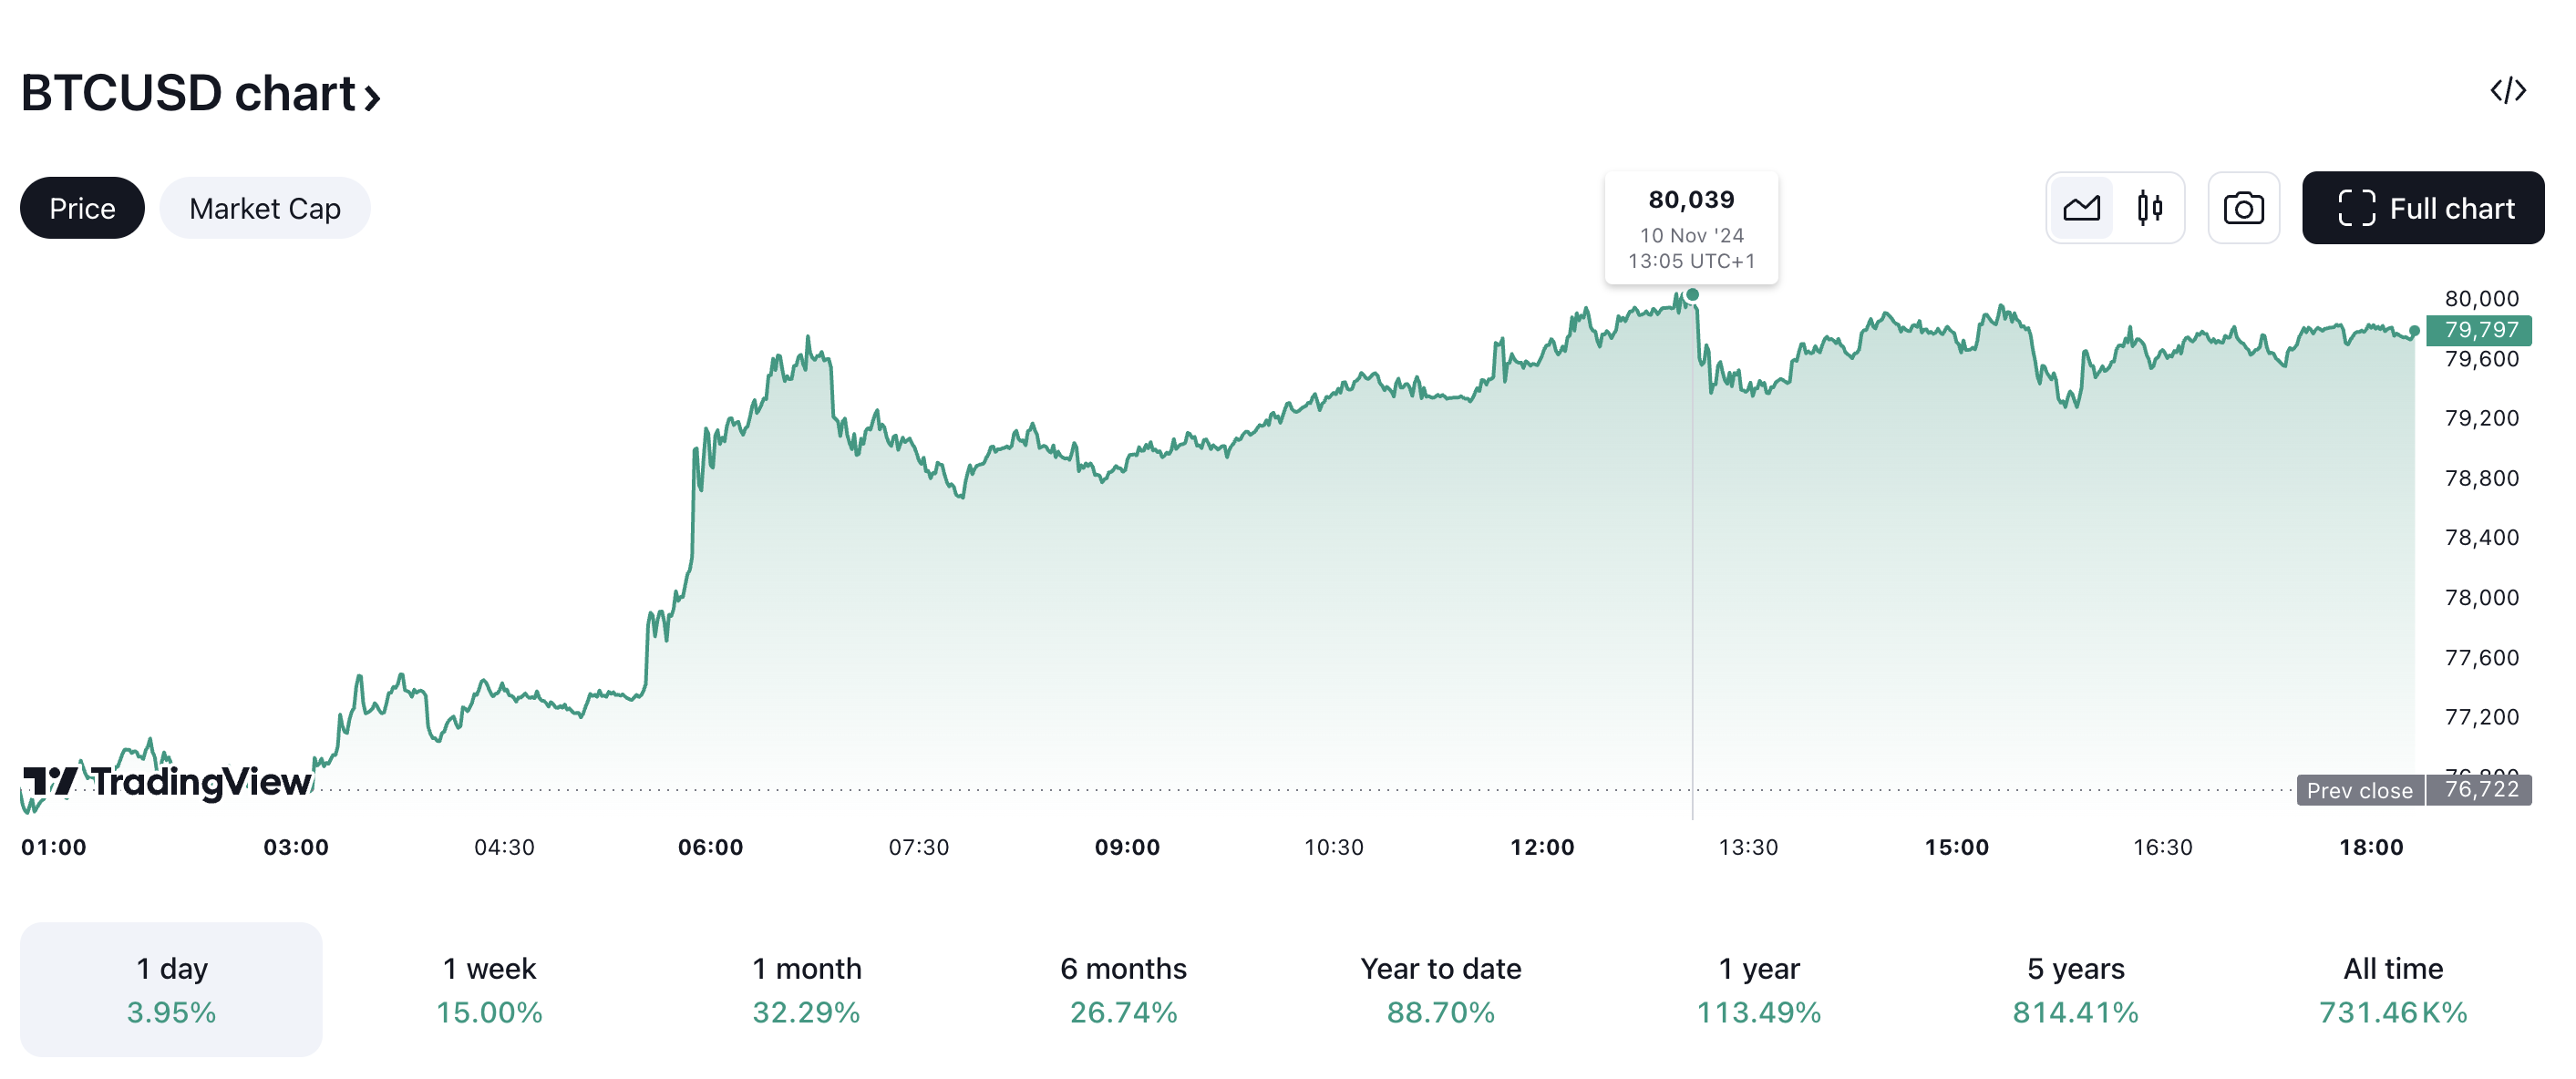Switch to area chart view icon

pyautogui.click(x=2081, y=208)
